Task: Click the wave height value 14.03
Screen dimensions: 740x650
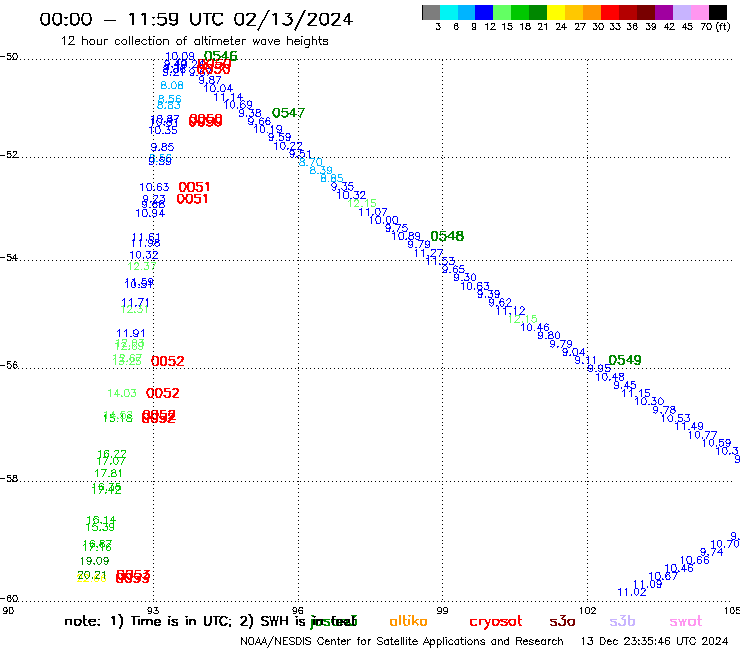Action: pyautogui.click(x=122, y=393)
